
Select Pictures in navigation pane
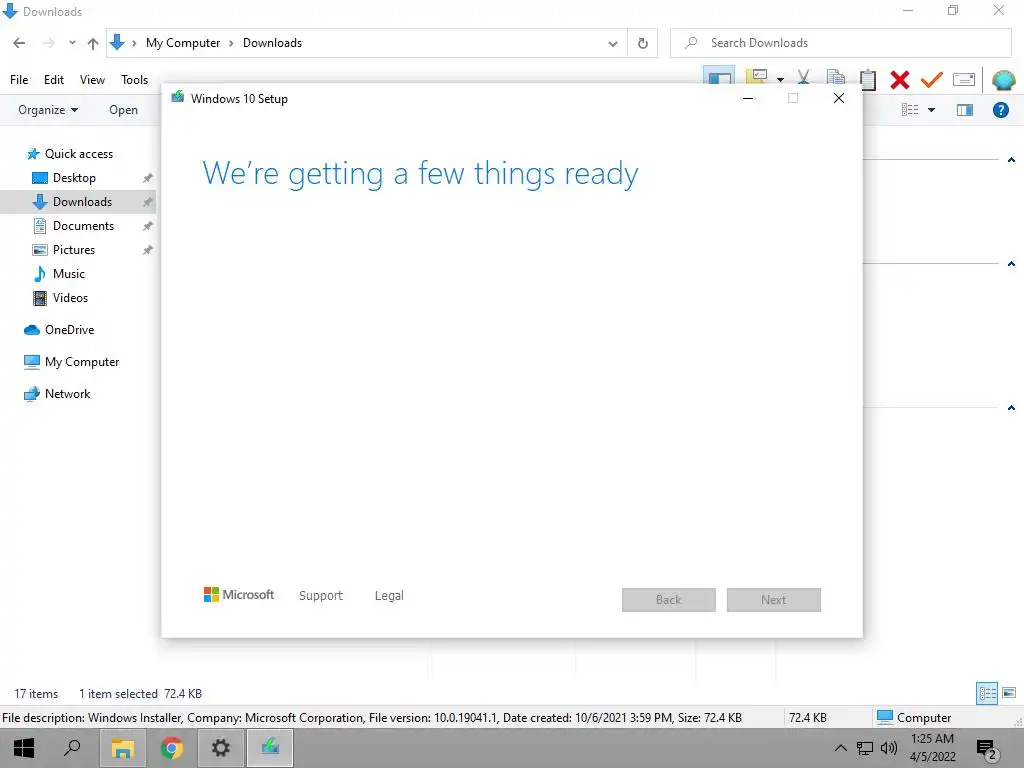click(74, 249)
